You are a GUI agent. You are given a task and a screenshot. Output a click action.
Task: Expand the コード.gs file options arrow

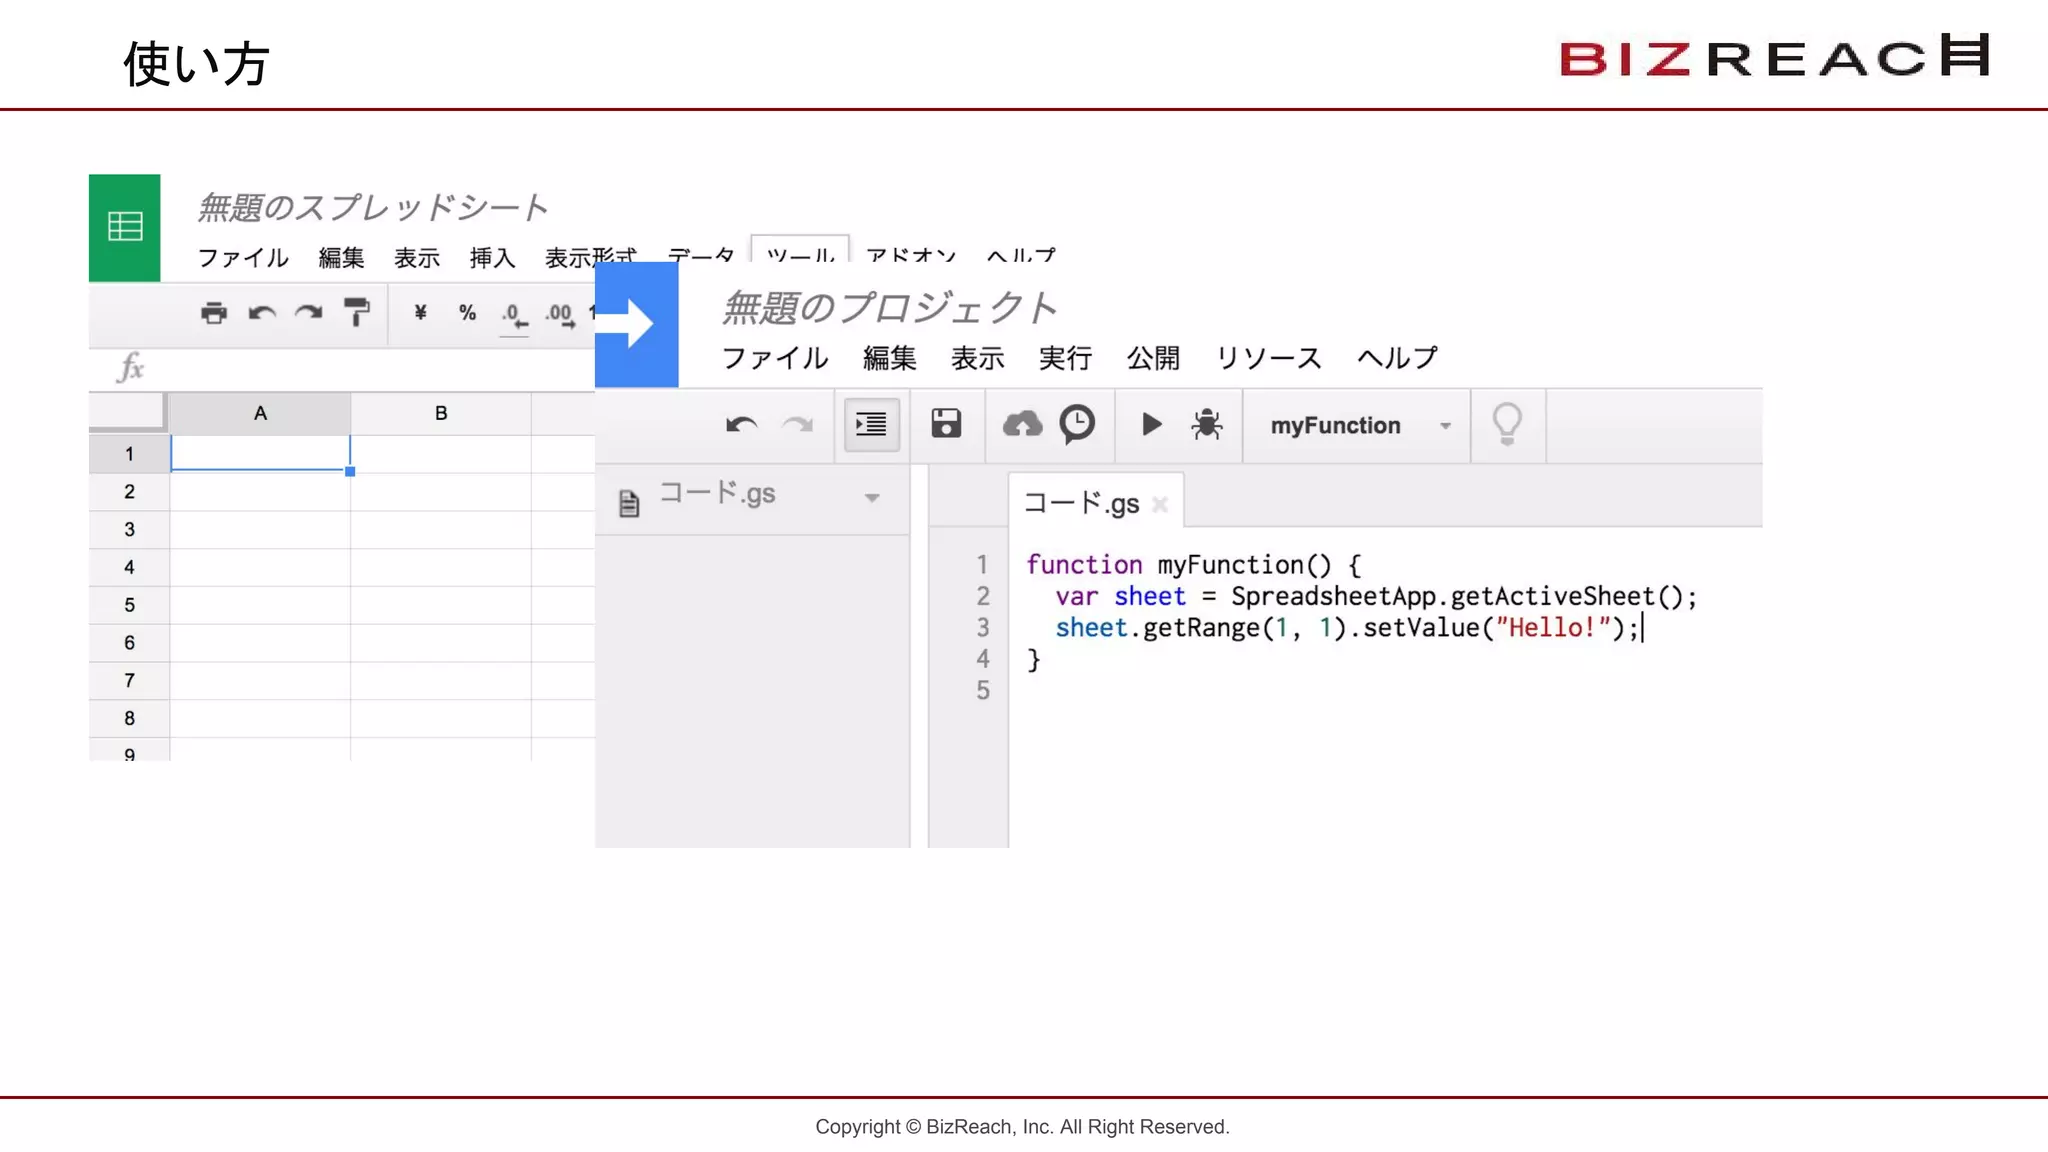[872, 498]
